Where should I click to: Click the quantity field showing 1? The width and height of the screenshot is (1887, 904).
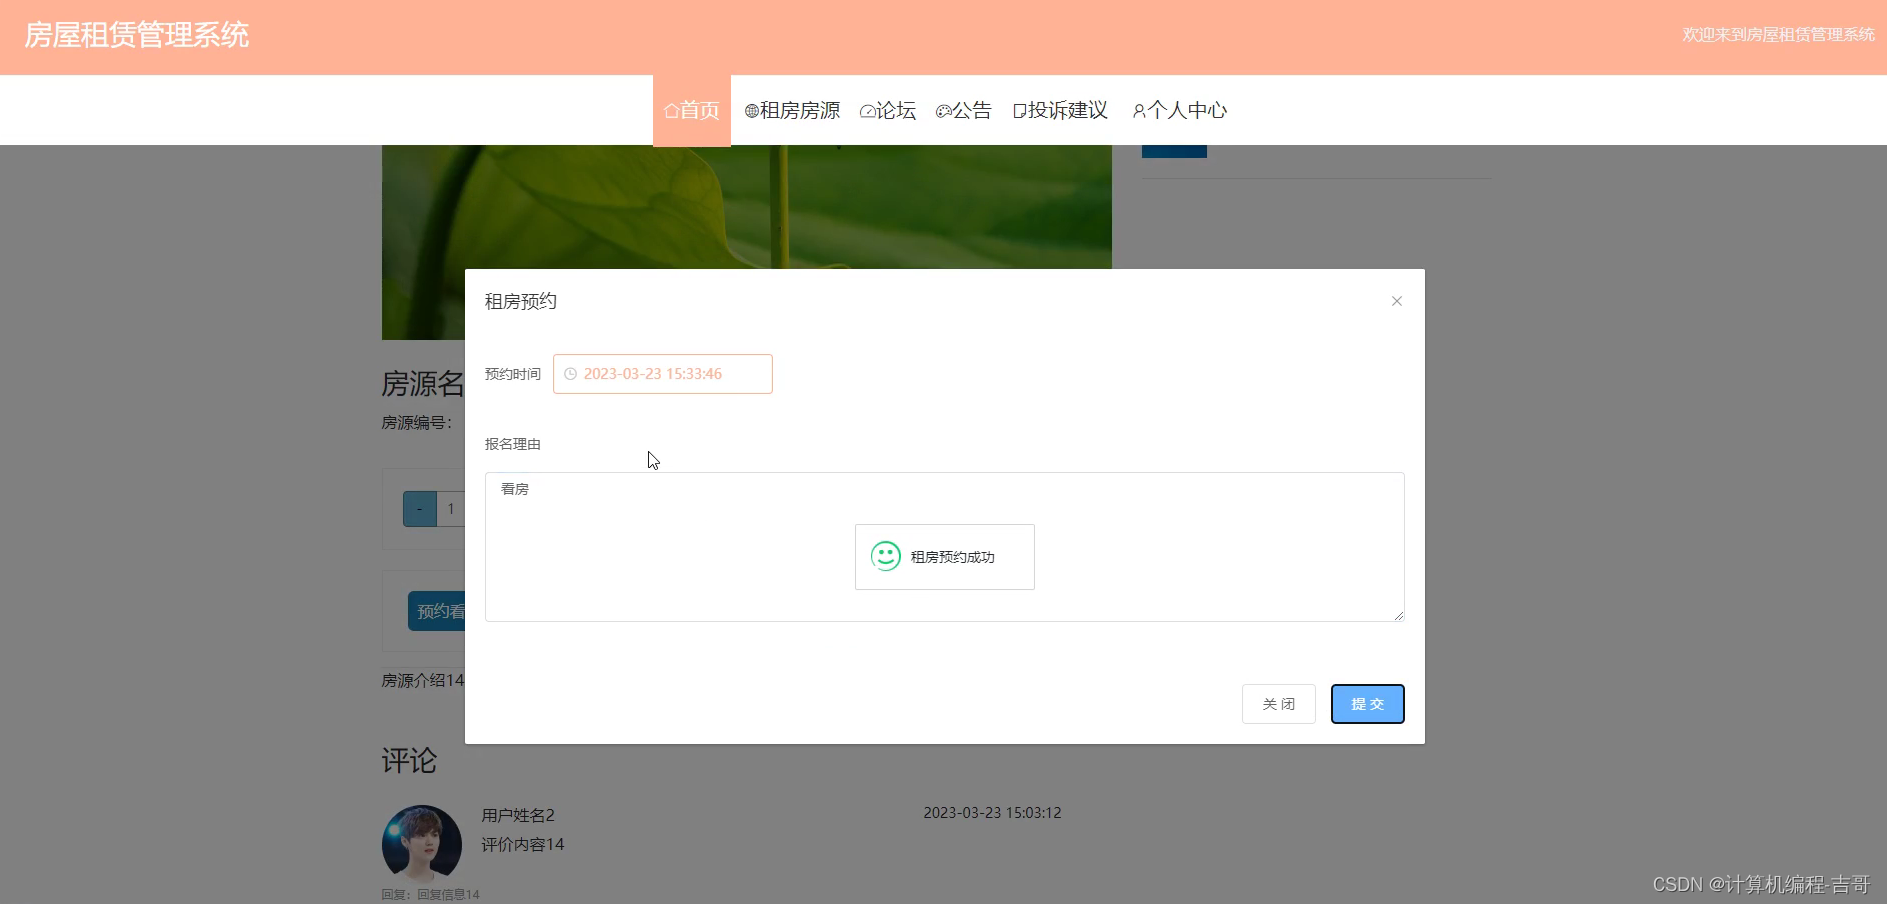coord(451,509)
